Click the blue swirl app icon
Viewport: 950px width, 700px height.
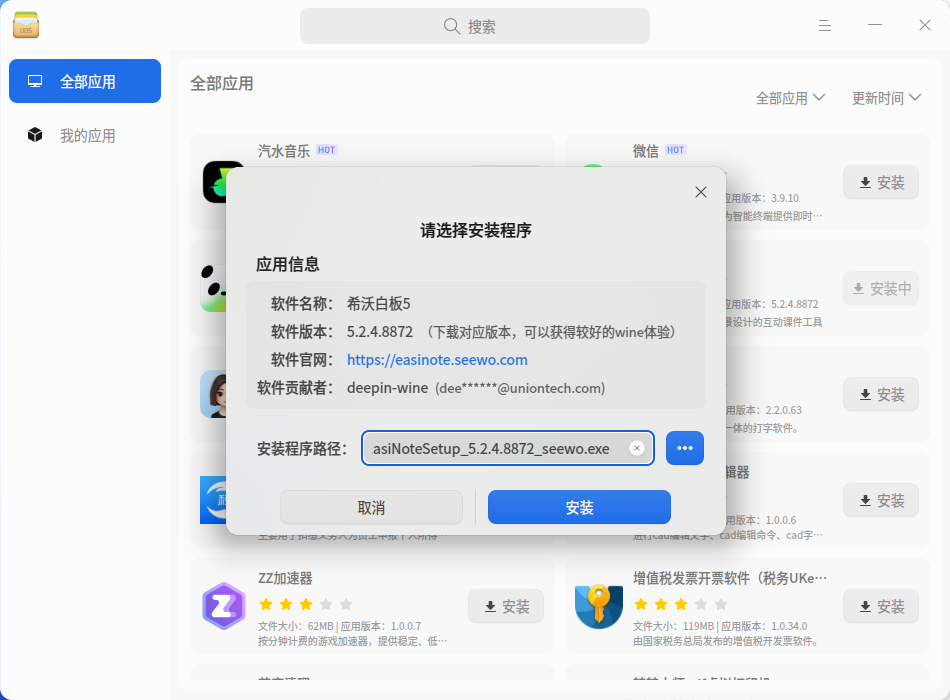(x=213, y=500)
